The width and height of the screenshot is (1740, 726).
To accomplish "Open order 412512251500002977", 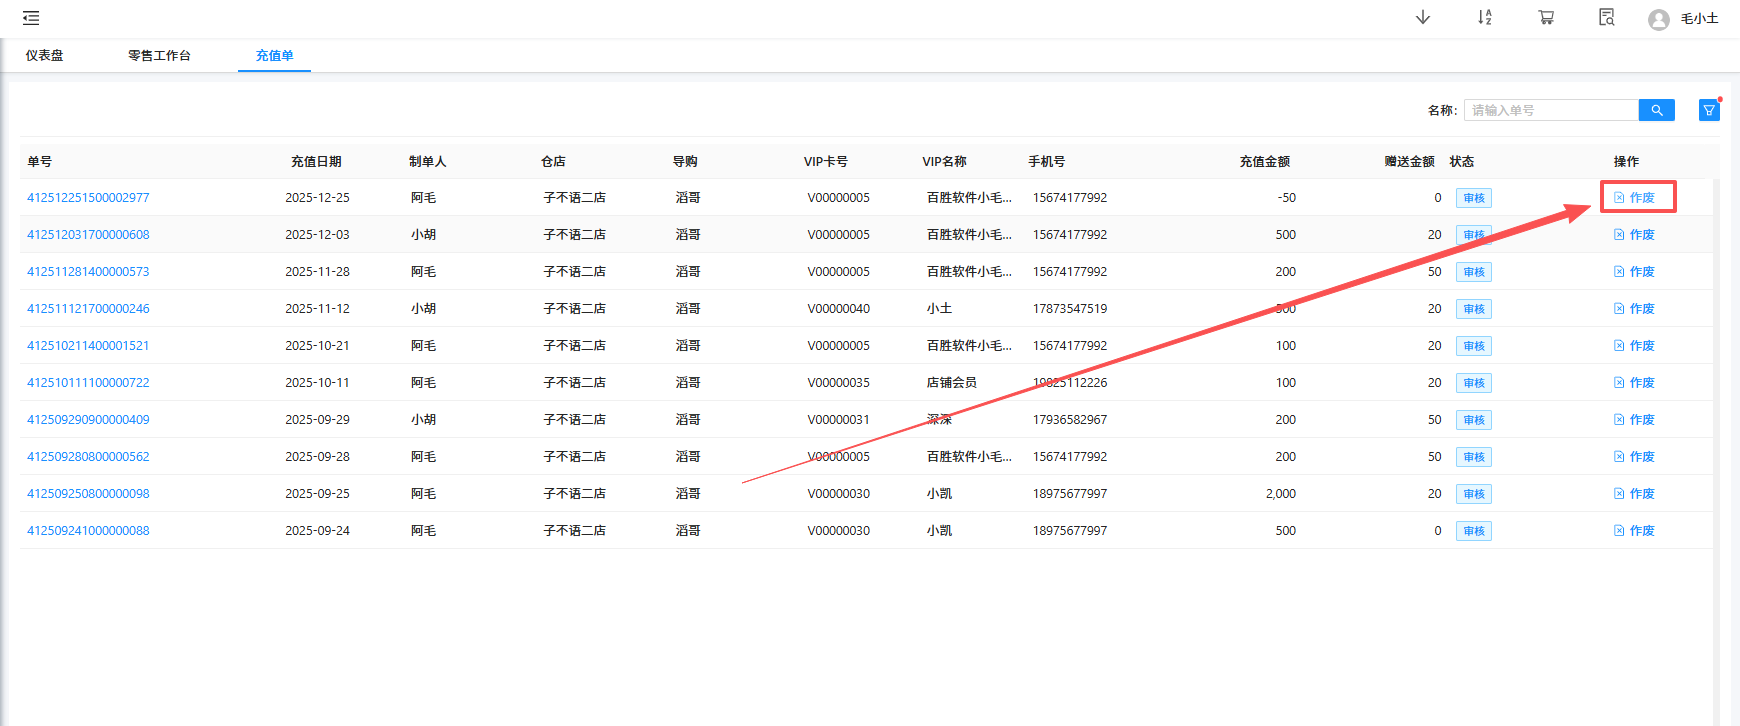I will pyautogui.click(x=88, y=198).
